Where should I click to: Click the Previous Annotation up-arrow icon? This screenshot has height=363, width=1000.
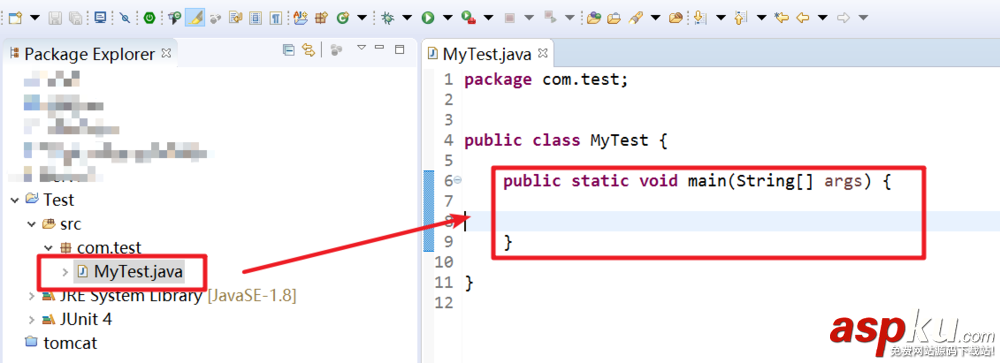[740, 19]
